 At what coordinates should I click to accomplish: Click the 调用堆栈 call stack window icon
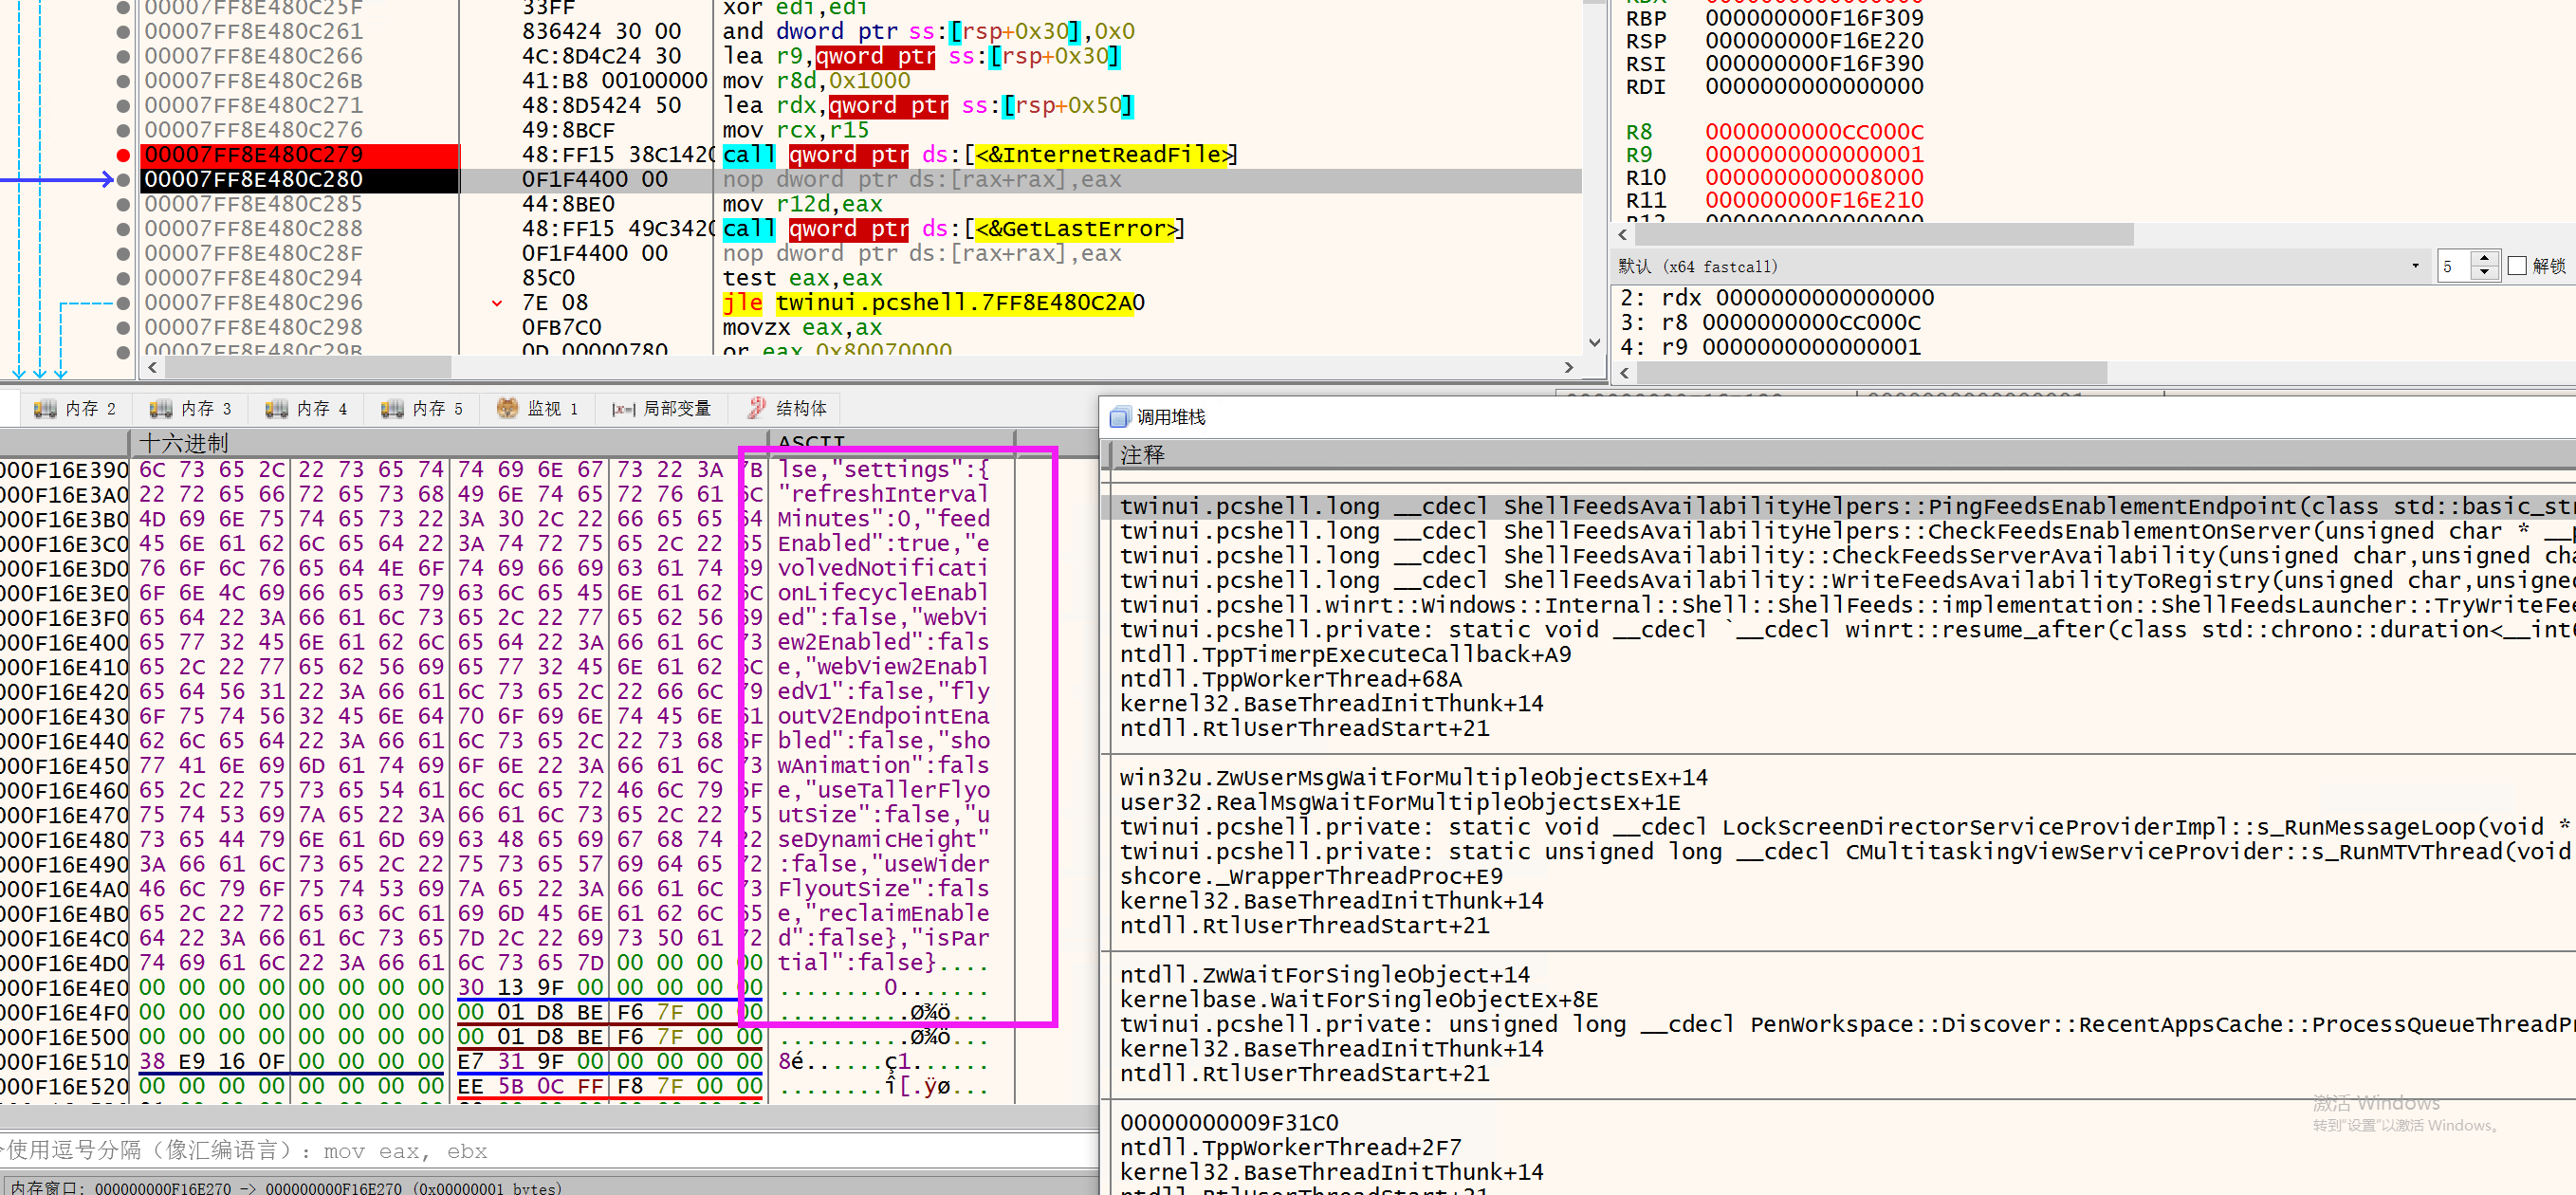click(1120, 417)
